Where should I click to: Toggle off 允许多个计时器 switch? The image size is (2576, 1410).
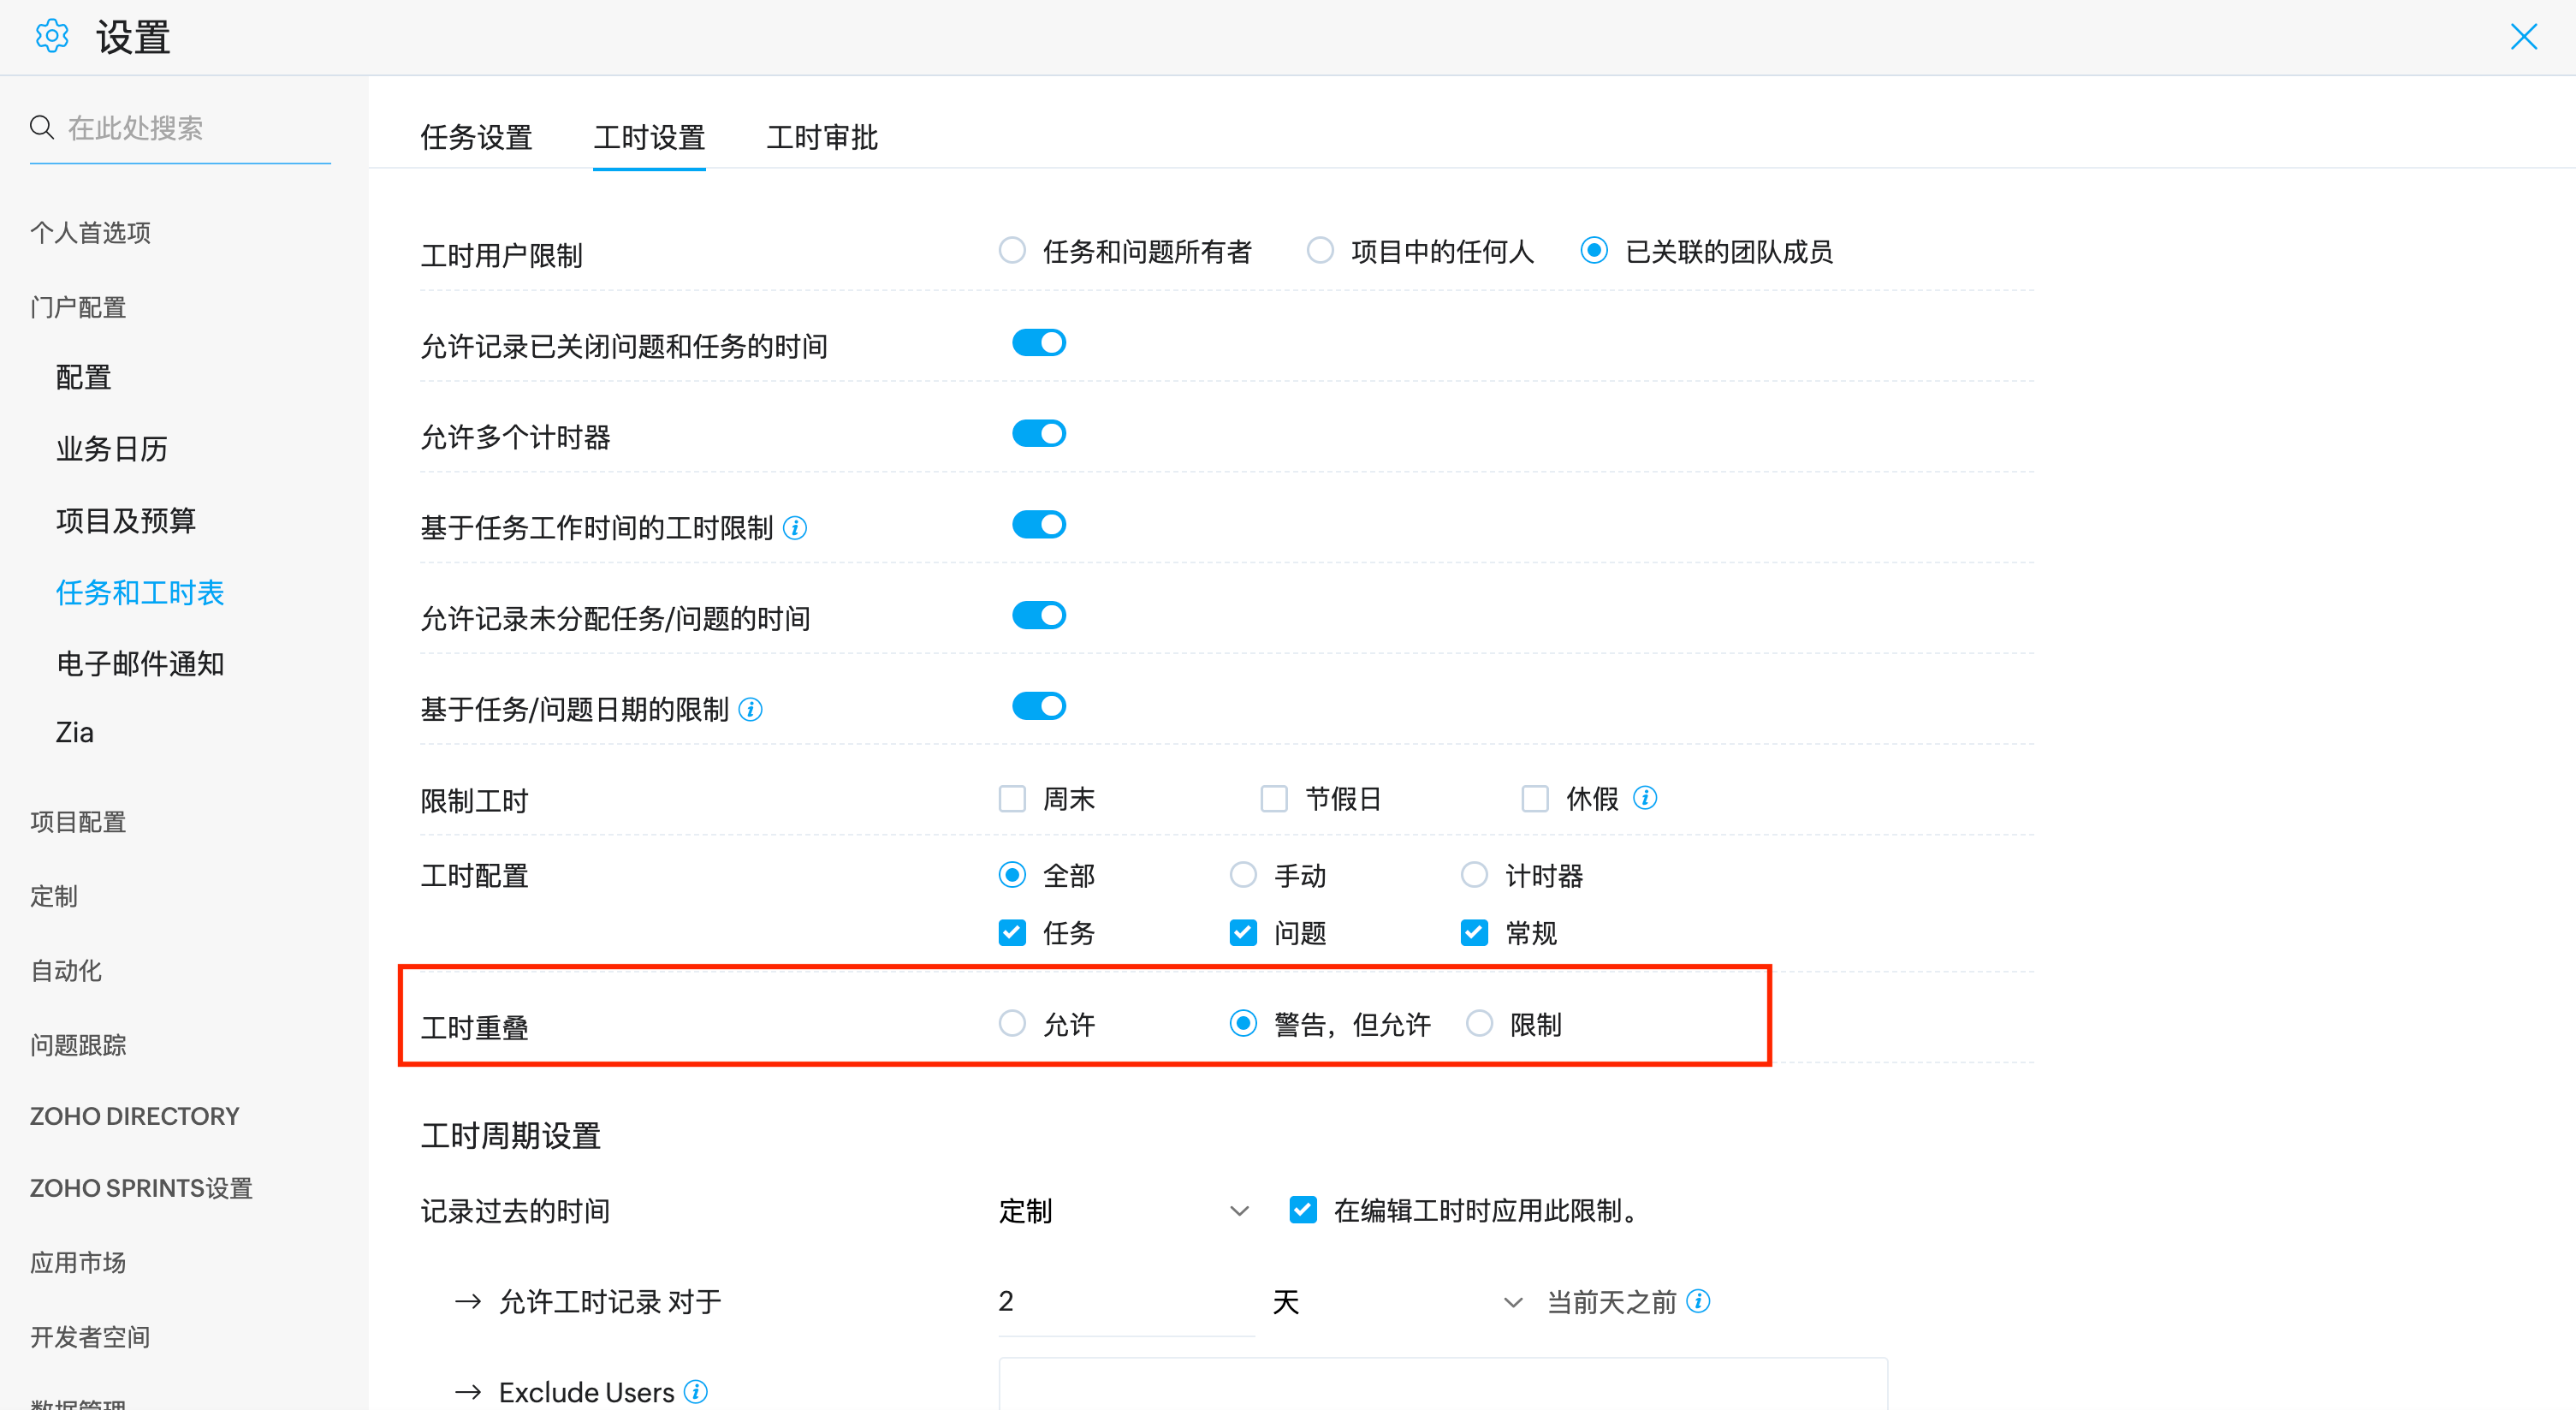point(1038,434)
